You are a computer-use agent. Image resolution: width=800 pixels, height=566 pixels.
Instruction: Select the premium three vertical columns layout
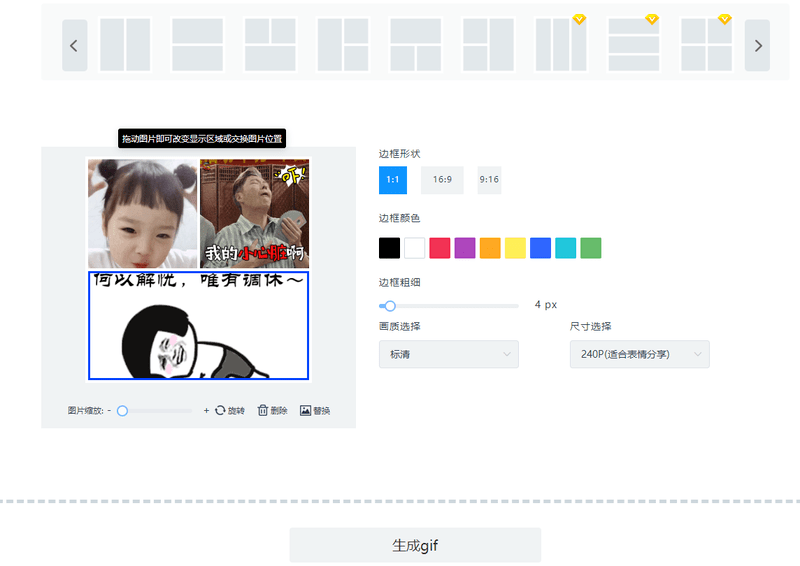(x=561, y=45)
